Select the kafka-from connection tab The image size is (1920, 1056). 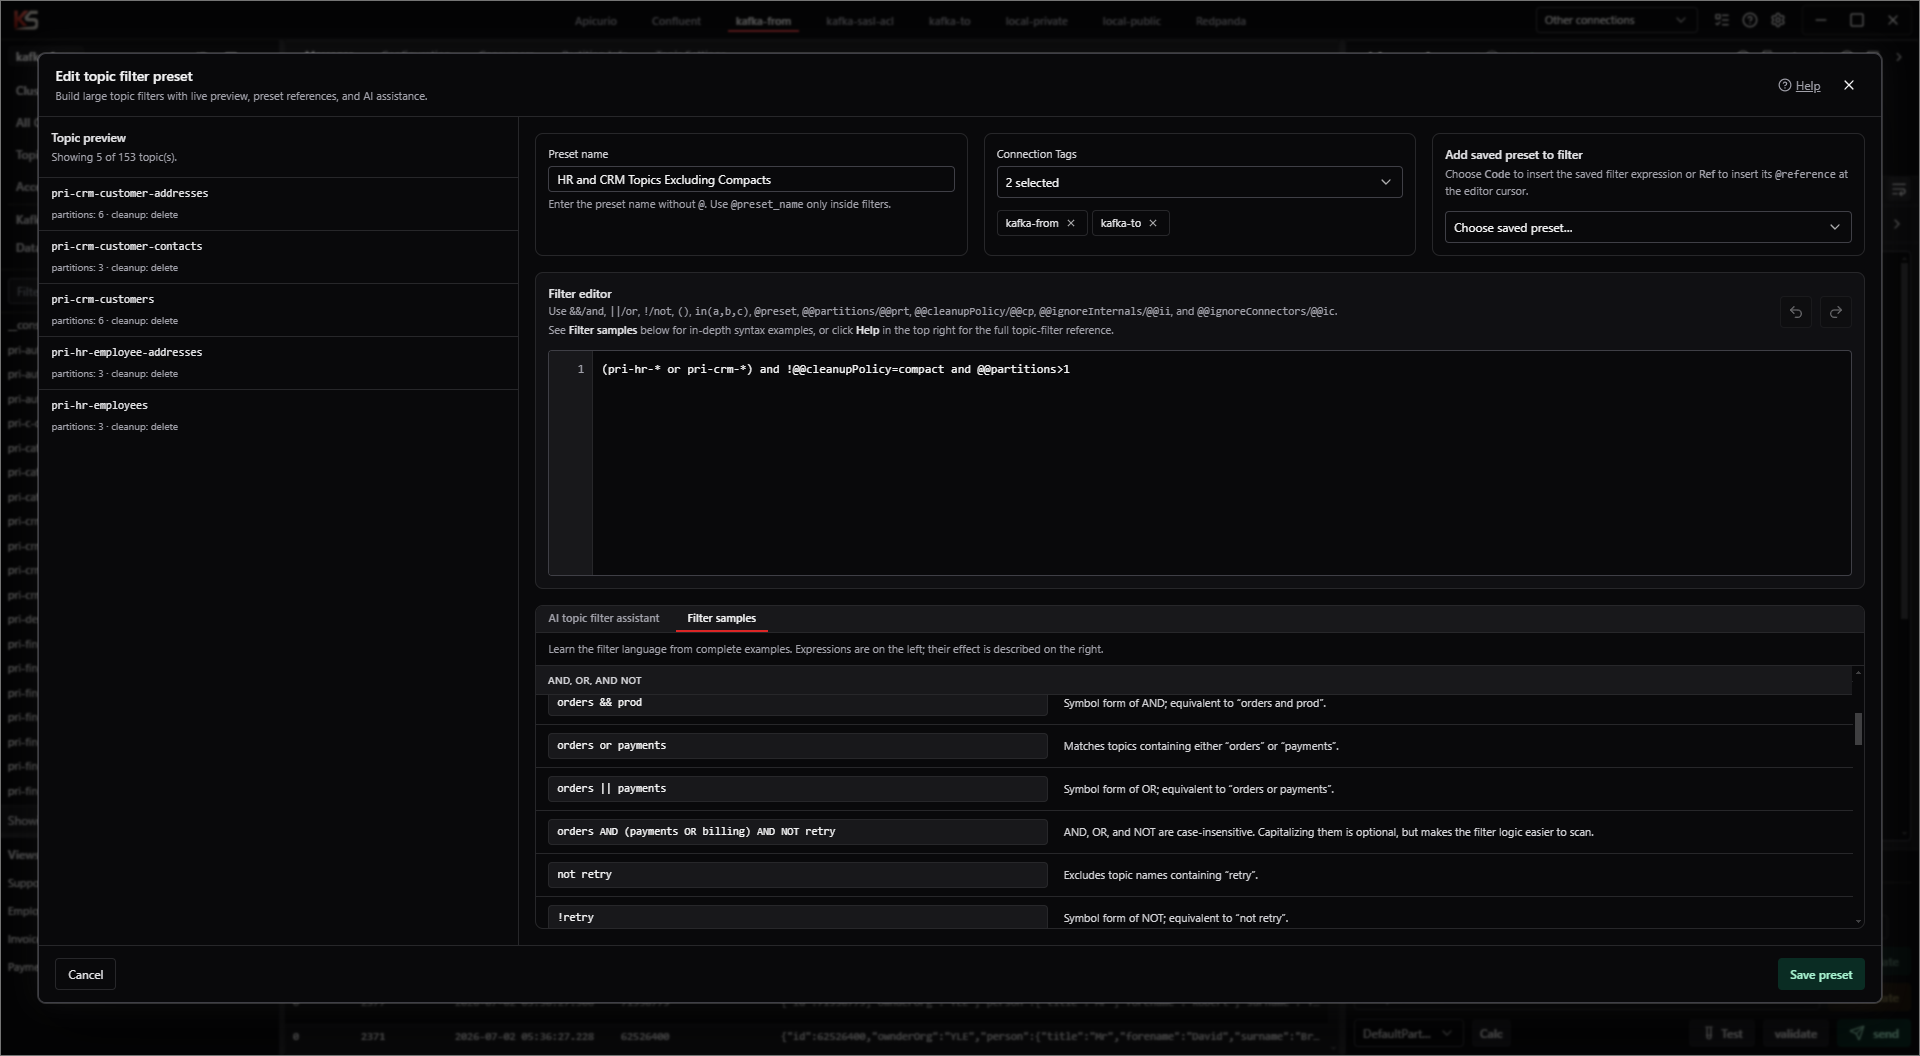(x=763, y=21)
